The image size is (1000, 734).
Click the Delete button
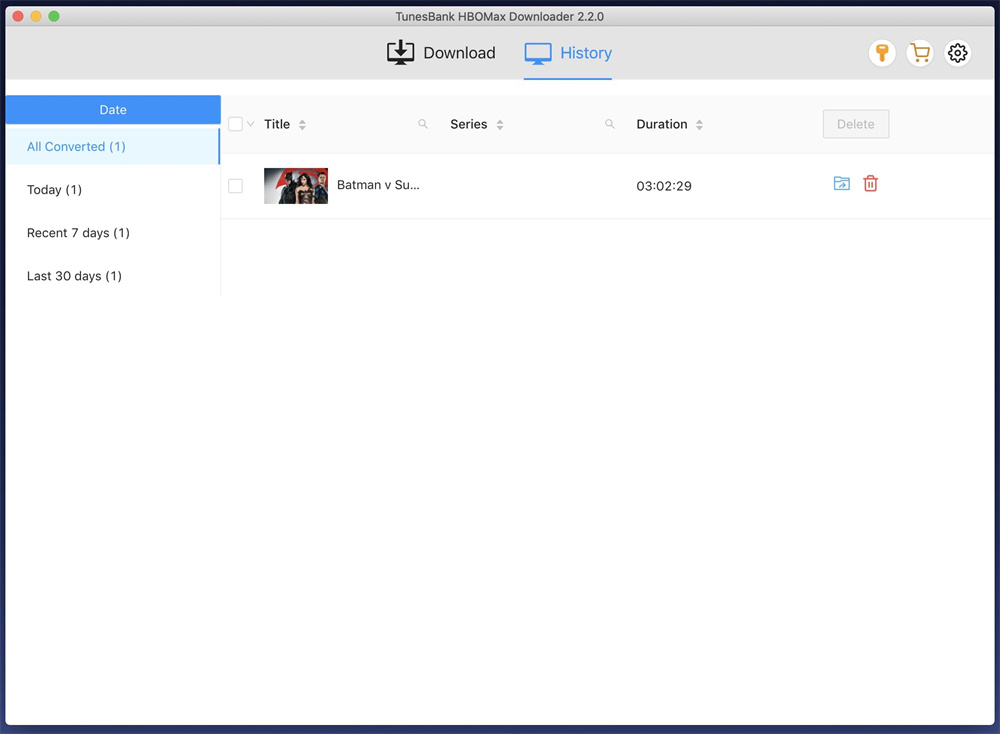[856, 124]
